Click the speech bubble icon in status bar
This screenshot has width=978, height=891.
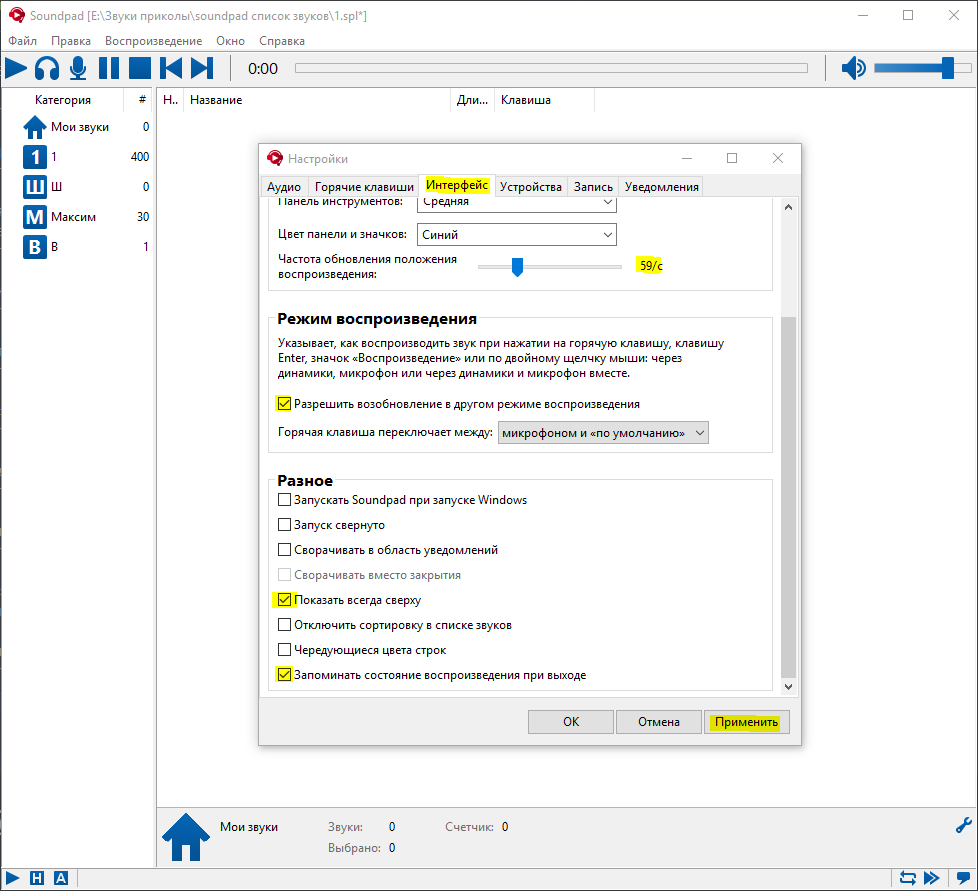coord(963,878)
